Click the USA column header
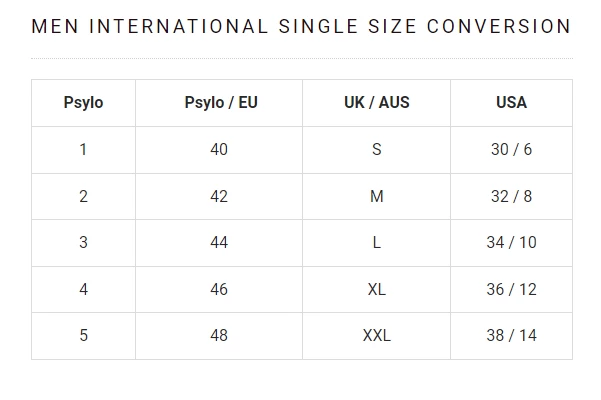Image resolution: width=601 pixels, height=400 pixels. pyautogui.click(x=511, y=103)
